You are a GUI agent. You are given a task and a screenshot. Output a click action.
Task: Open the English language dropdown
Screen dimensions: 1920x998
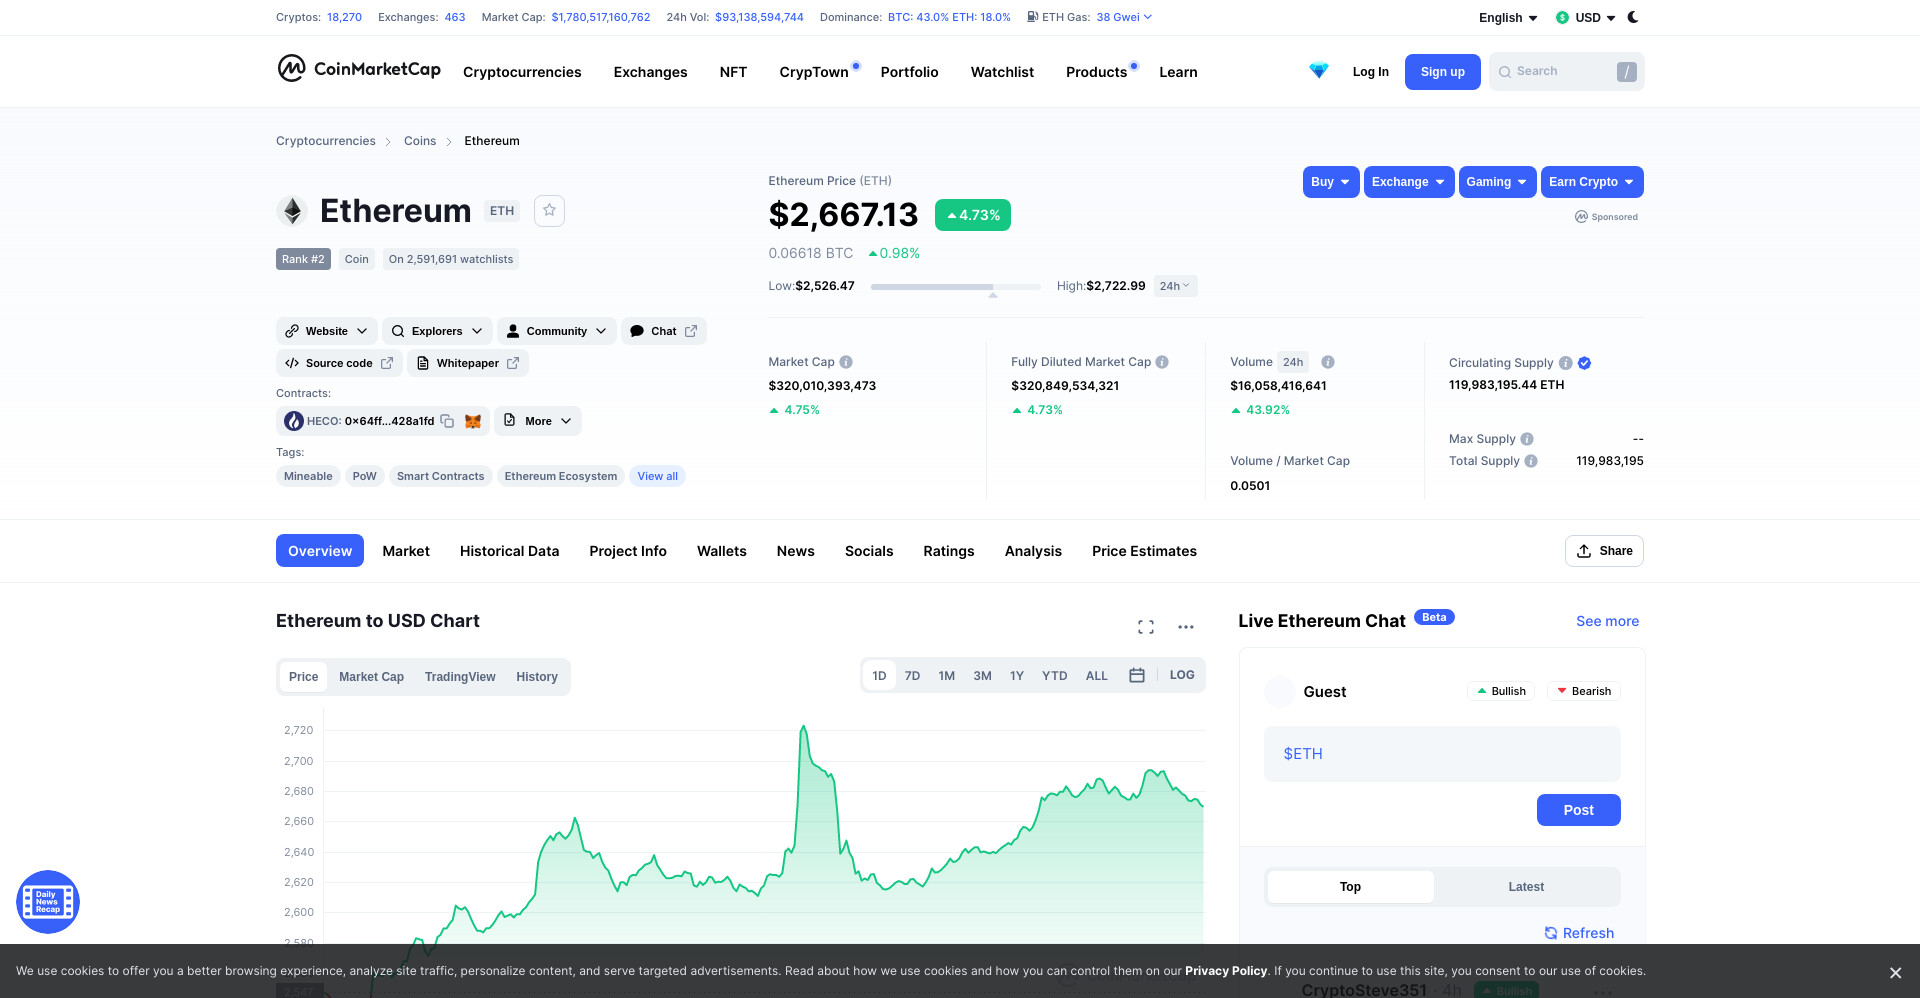1508,18
